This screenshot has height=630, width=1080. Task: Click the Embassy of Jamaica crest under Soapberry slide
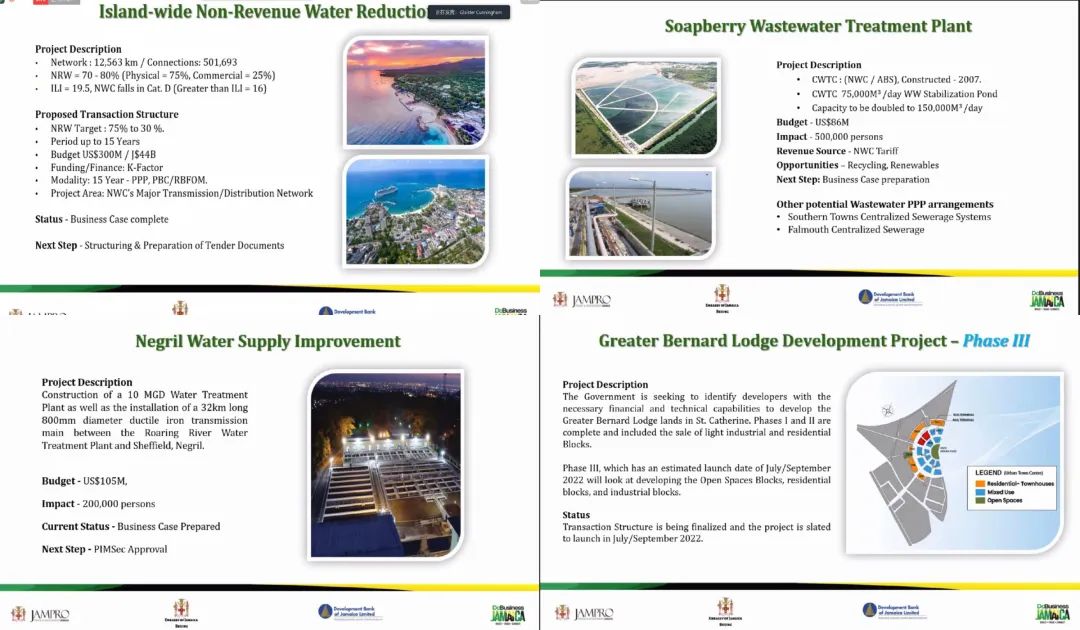tap(722, 298)
